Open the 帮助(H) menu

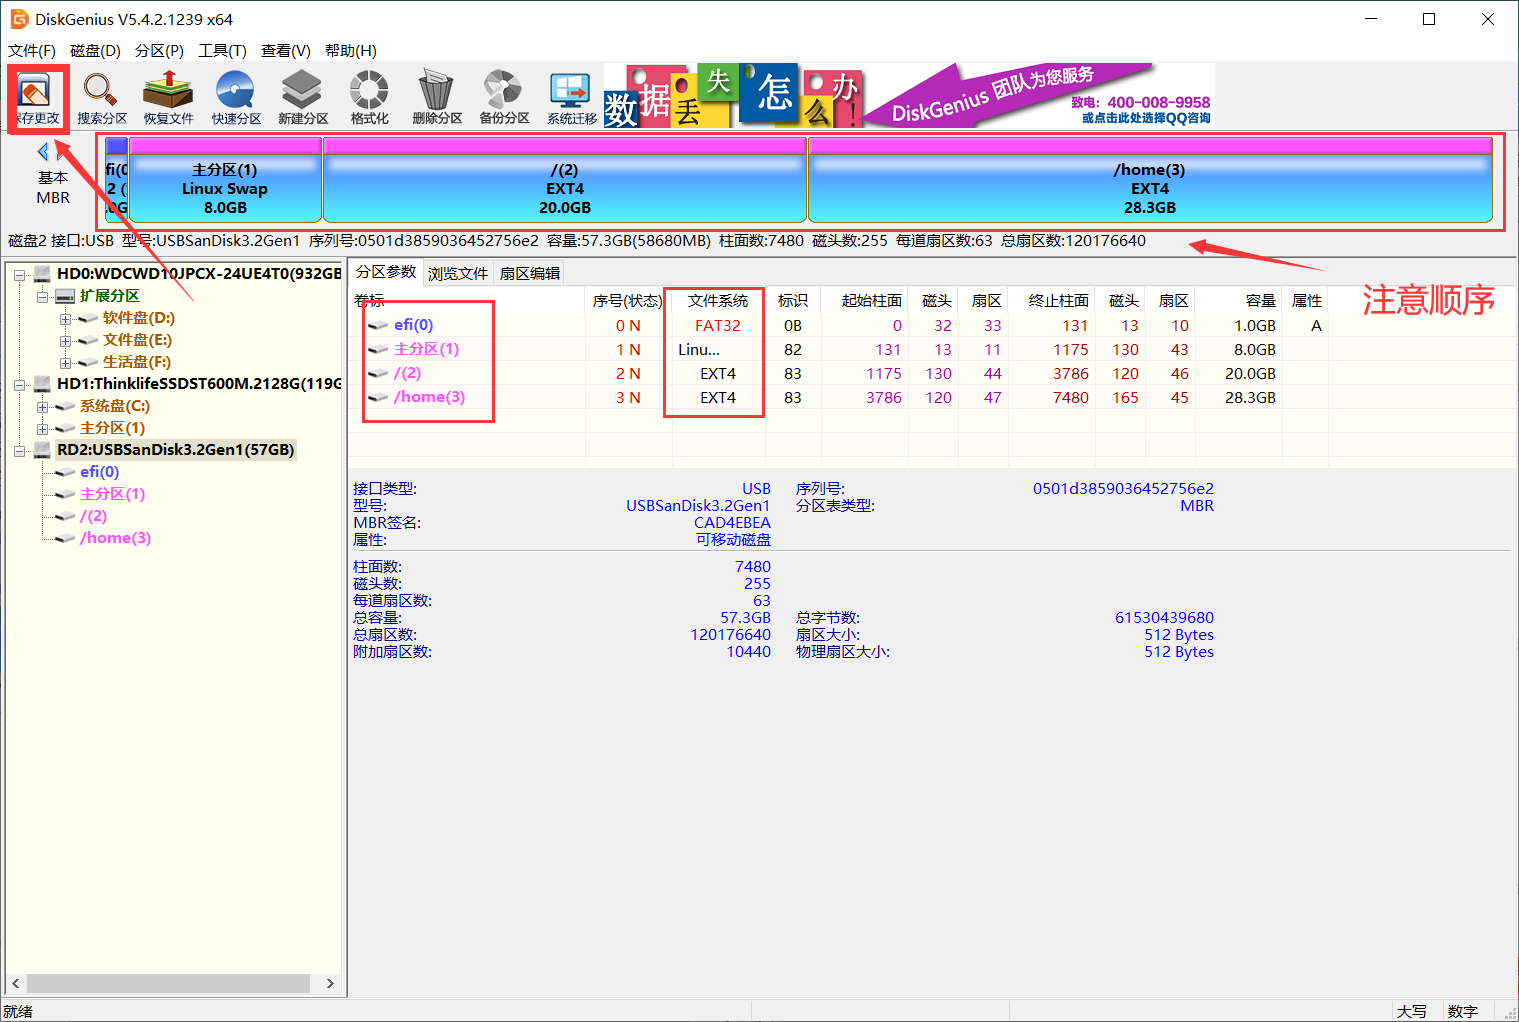pos(350,51)
